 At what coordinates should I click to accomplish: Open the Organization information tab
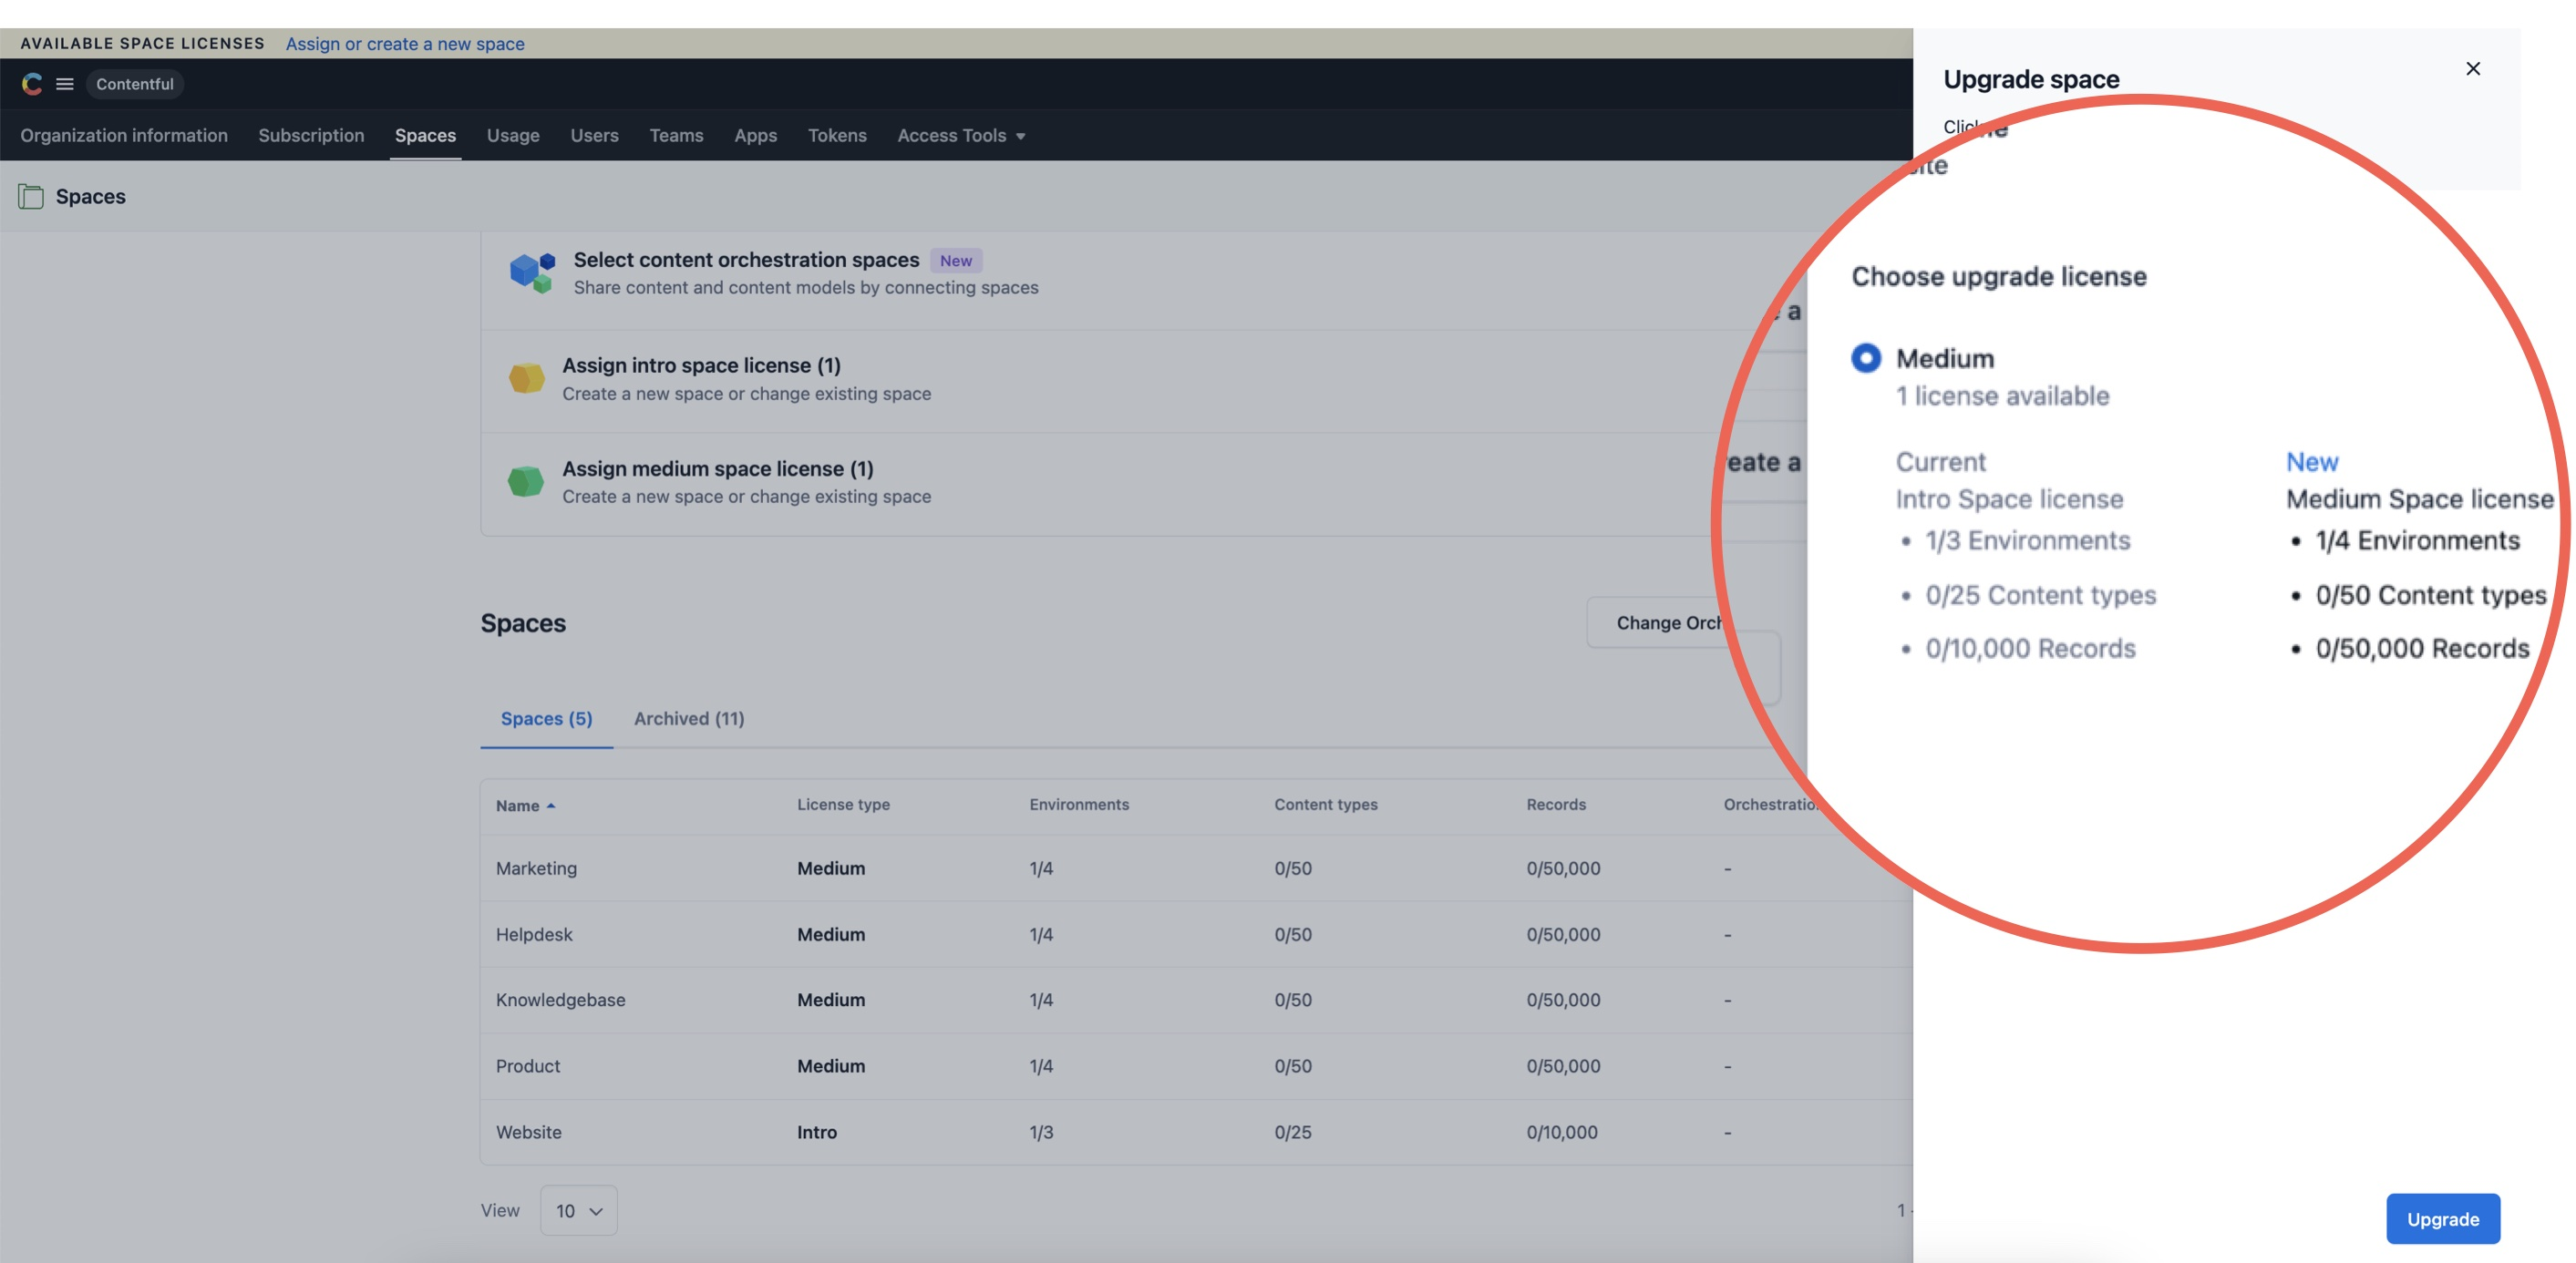(121, 133)
